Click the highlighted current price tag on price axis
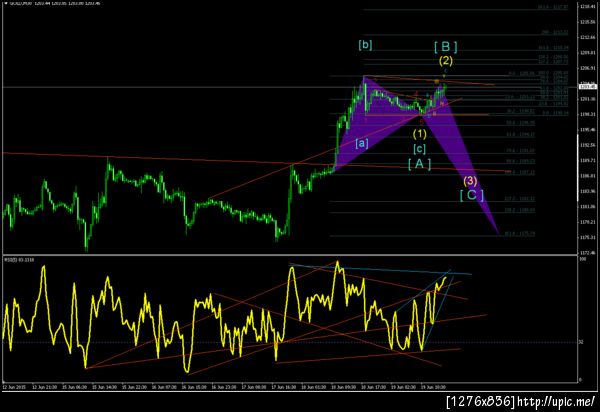 point(588,87)
